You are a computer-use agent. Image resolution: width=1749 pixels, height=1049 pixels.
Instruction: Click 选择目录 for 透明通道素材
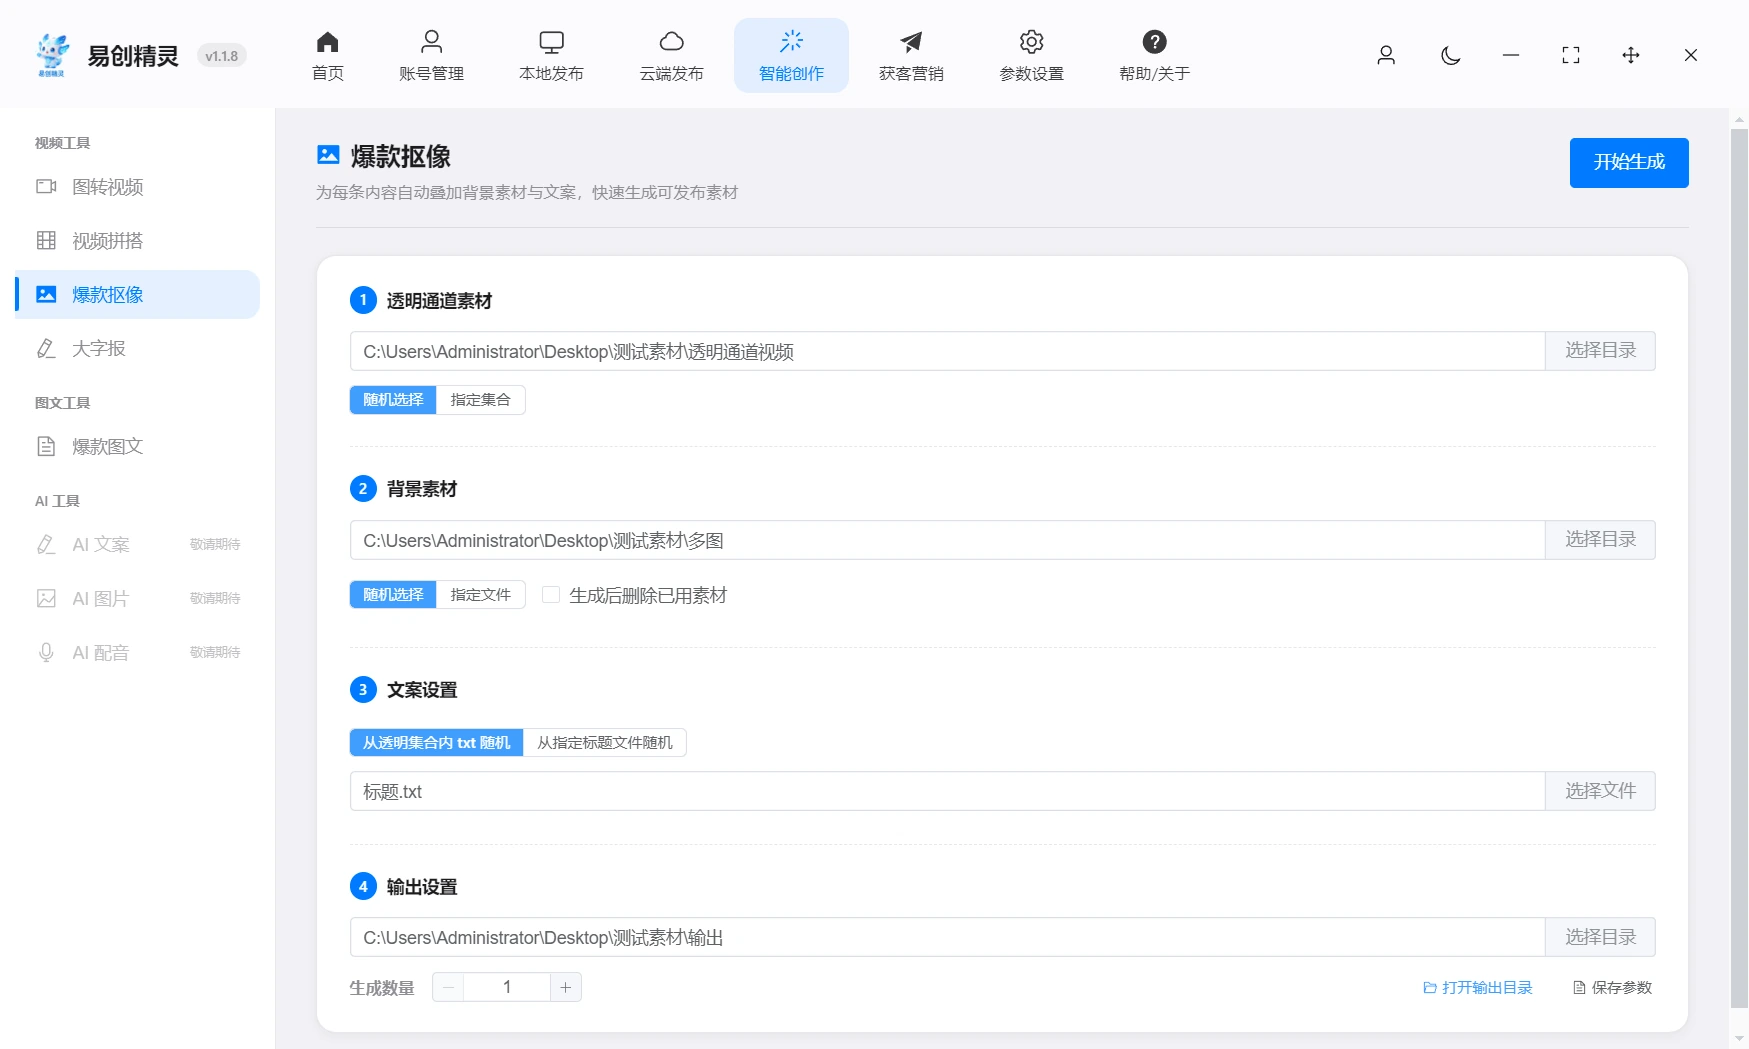click(x=1600, y=351)
